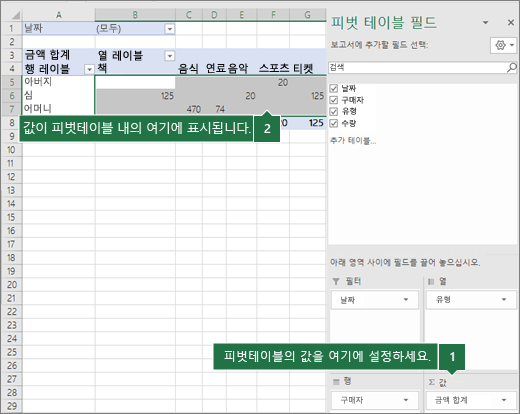Select row 20 header

tap(11, 285)
